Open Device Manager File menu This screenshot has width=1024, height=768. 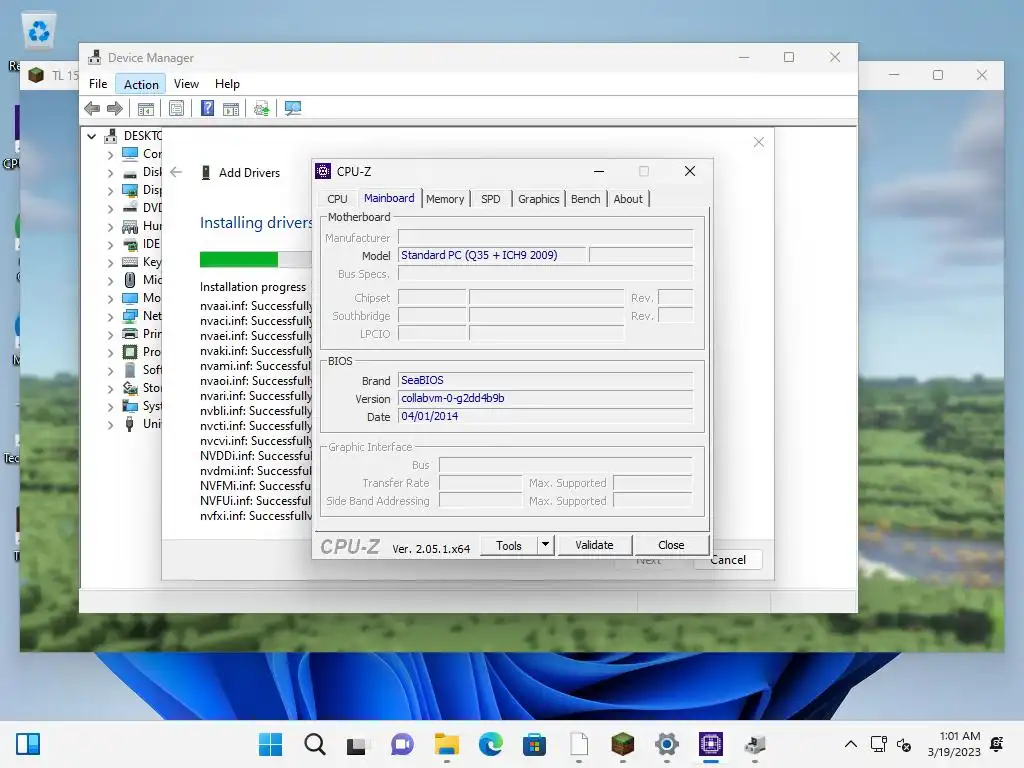coord(98,84)
